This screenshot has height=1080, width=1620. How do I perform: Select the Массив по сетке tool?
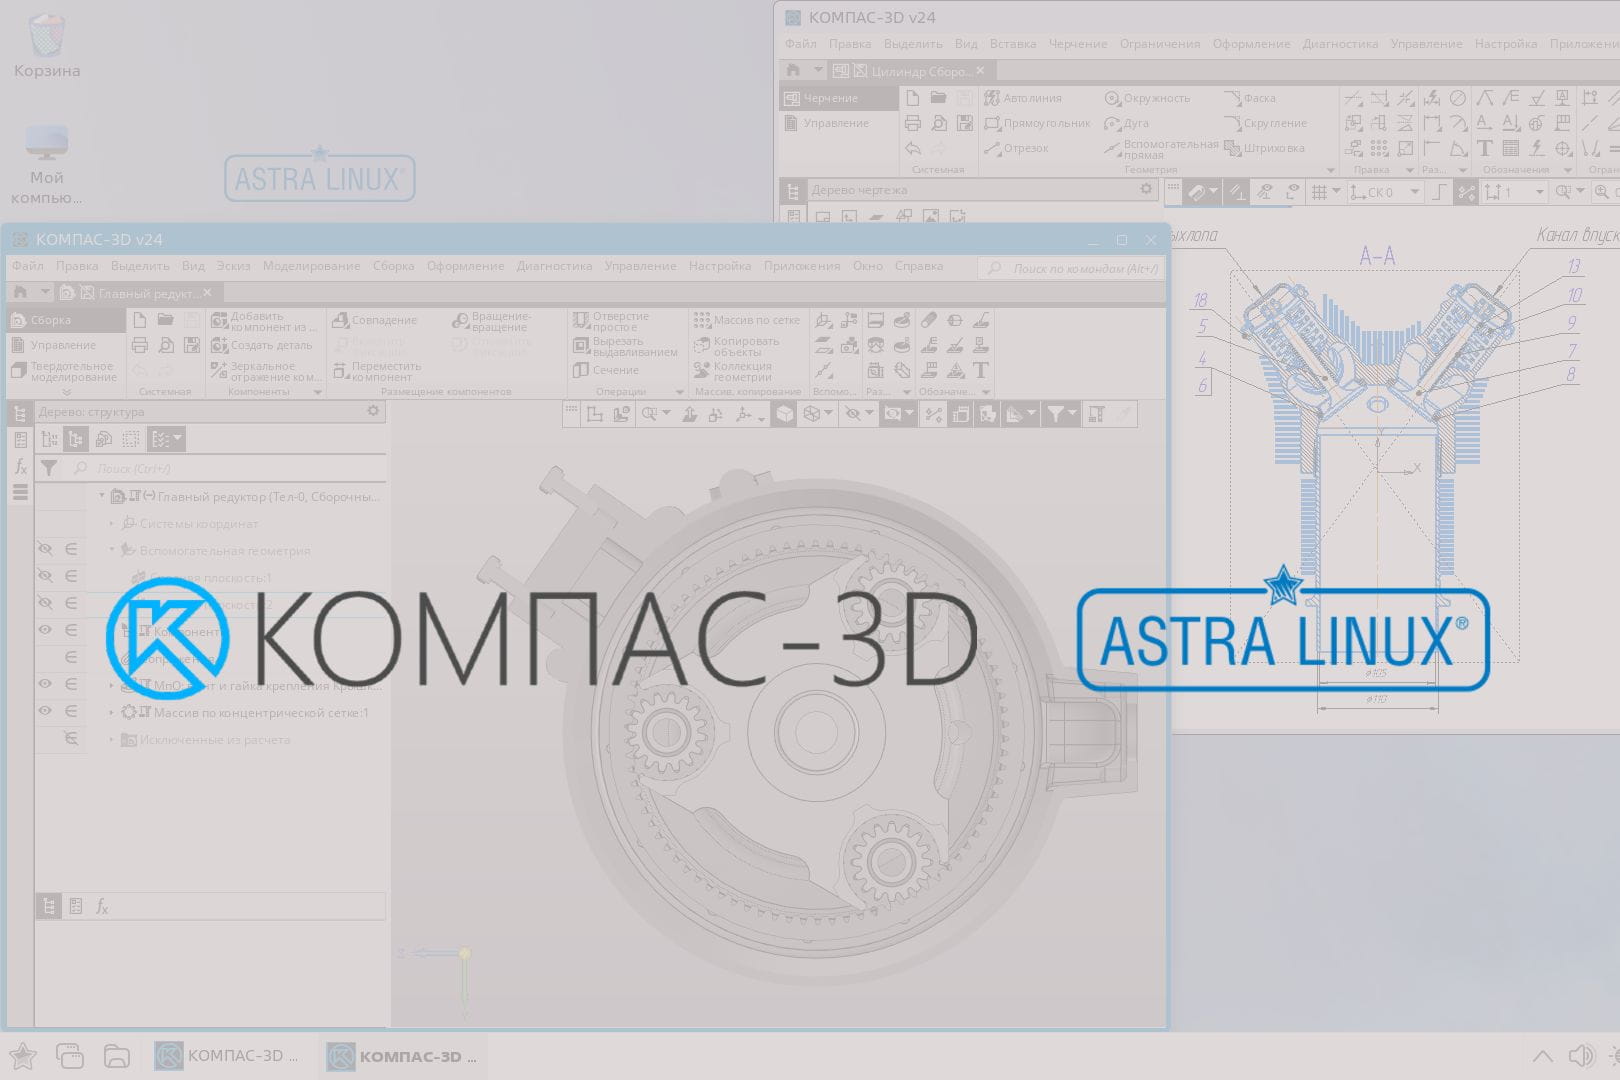coord(746,321)
